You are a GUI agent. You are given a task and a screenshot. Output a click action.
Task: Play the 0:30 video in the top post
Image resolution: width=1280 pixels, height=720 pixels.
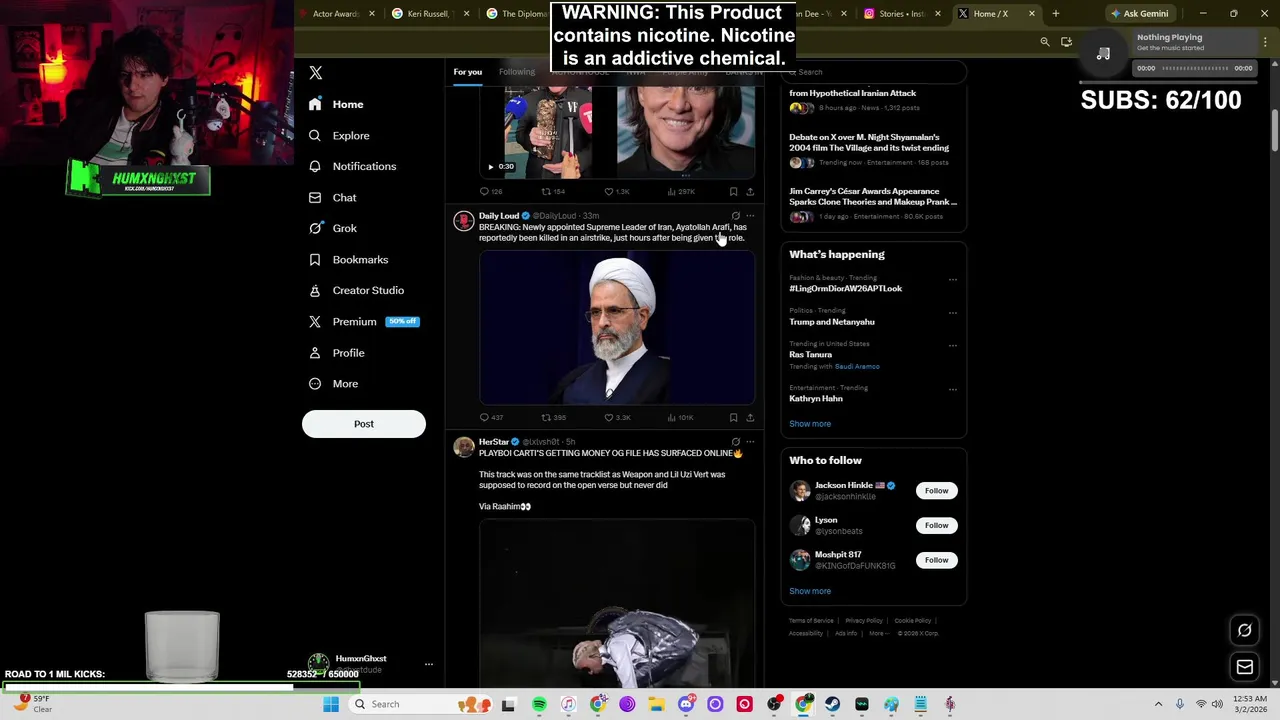490,167
